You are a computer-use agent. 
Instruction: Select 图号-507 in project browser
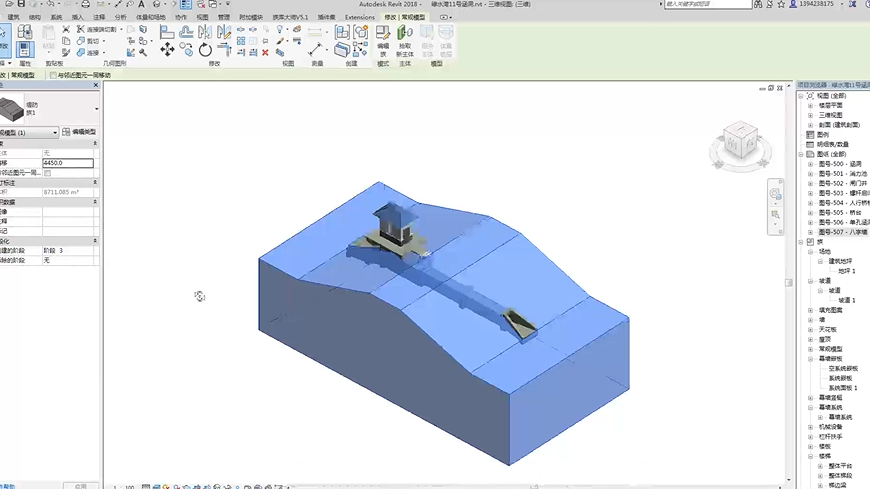[843, 232]
